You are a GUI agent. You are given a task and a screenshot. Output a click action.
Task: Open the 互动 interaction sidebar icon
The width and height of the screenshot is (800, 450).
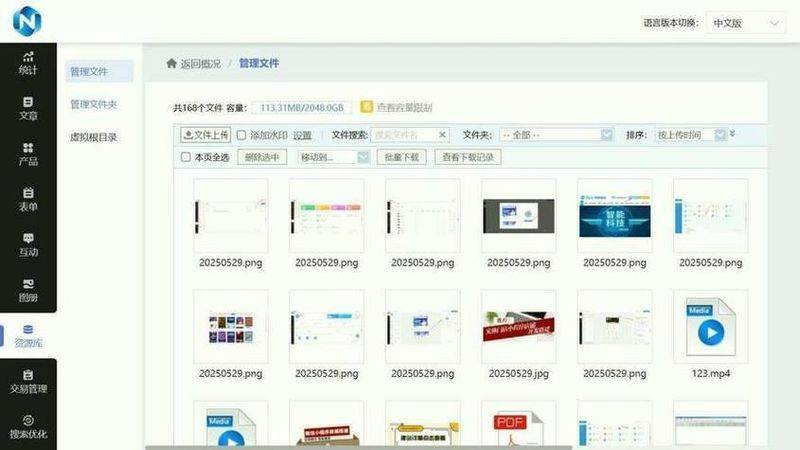click(x=28, y=245)
